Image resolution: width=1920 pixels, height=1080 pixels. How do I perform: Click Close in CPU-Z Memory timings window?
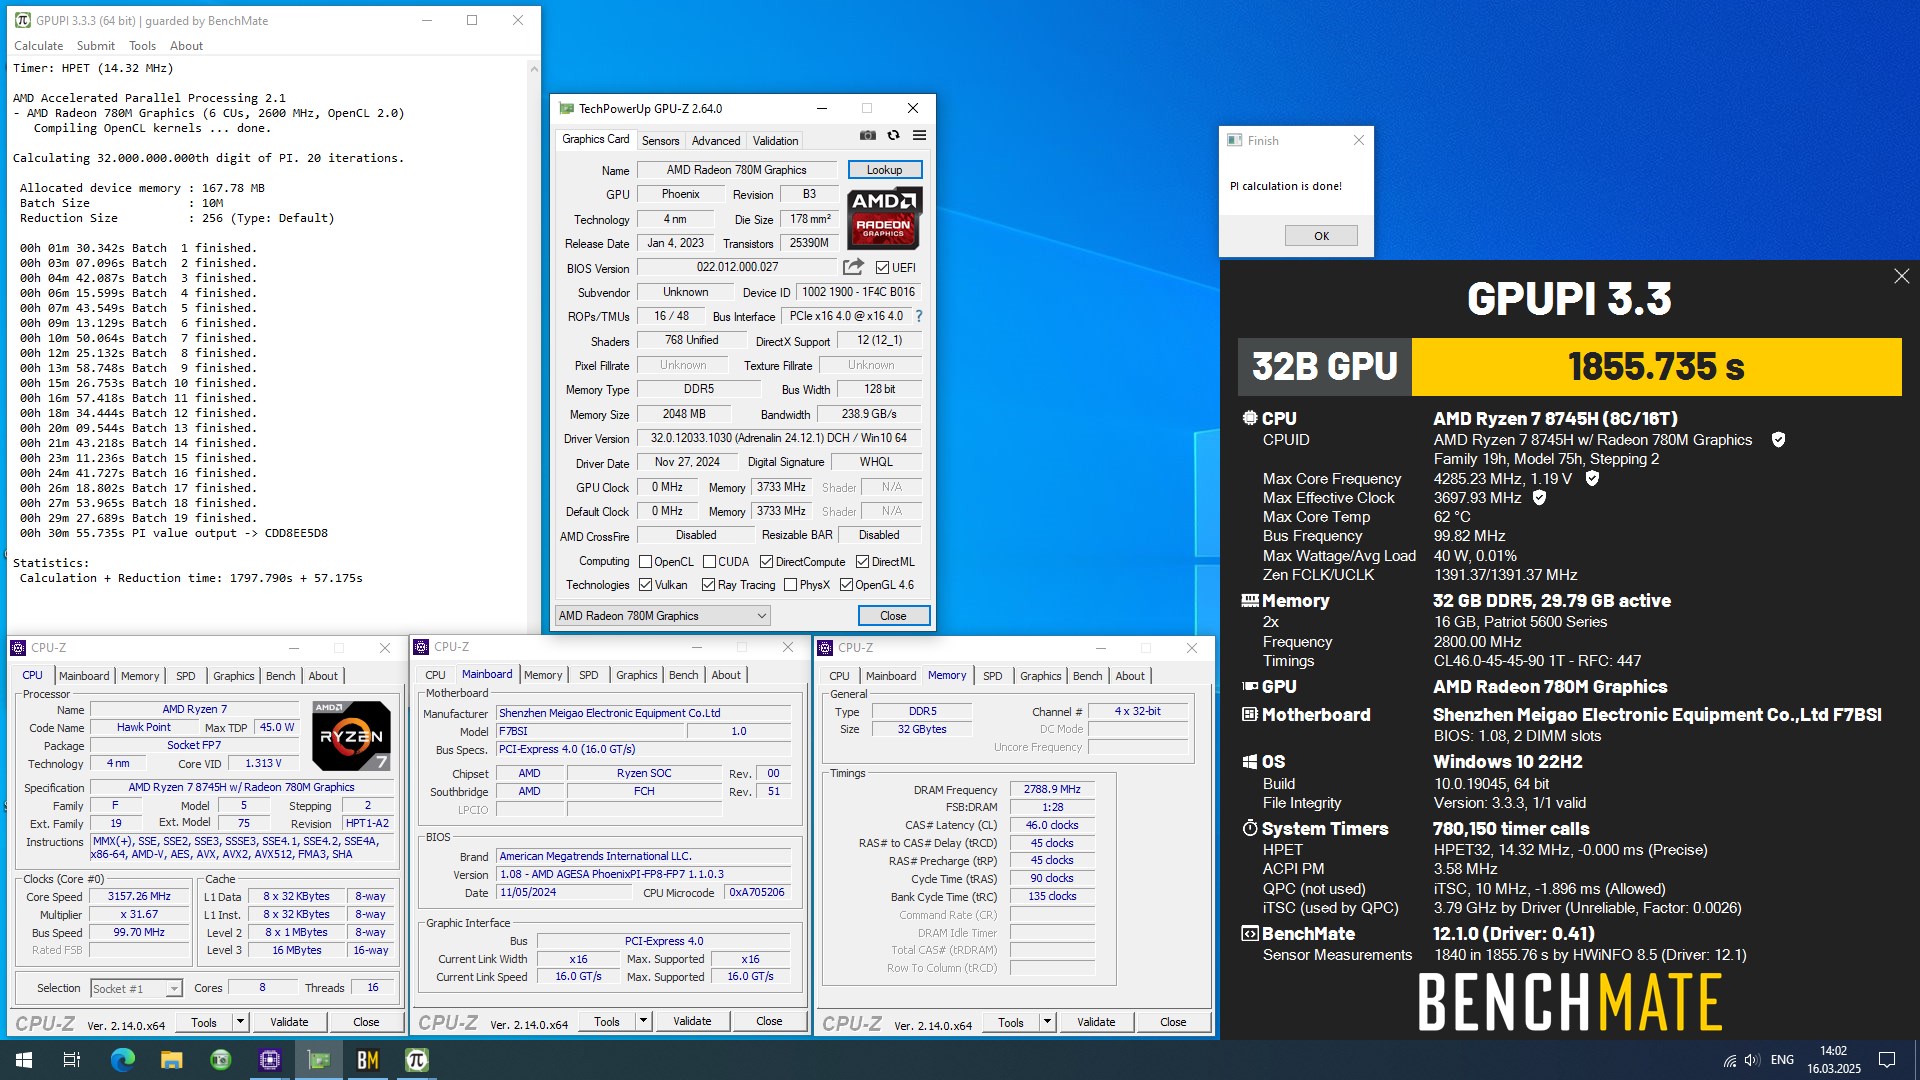coord(1173,1022)
